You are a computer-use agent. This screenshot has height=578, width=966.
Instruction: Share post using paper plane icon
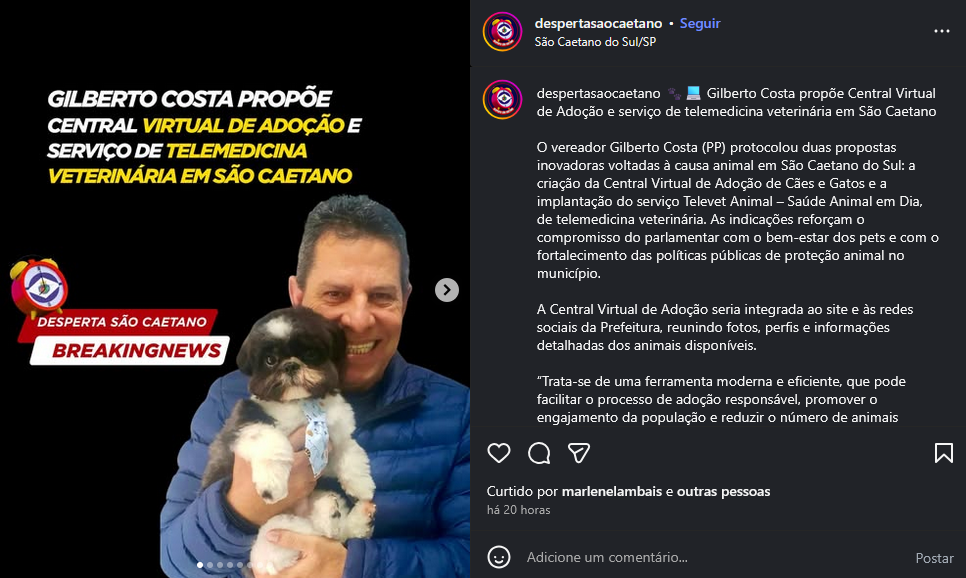click(578, 453)
